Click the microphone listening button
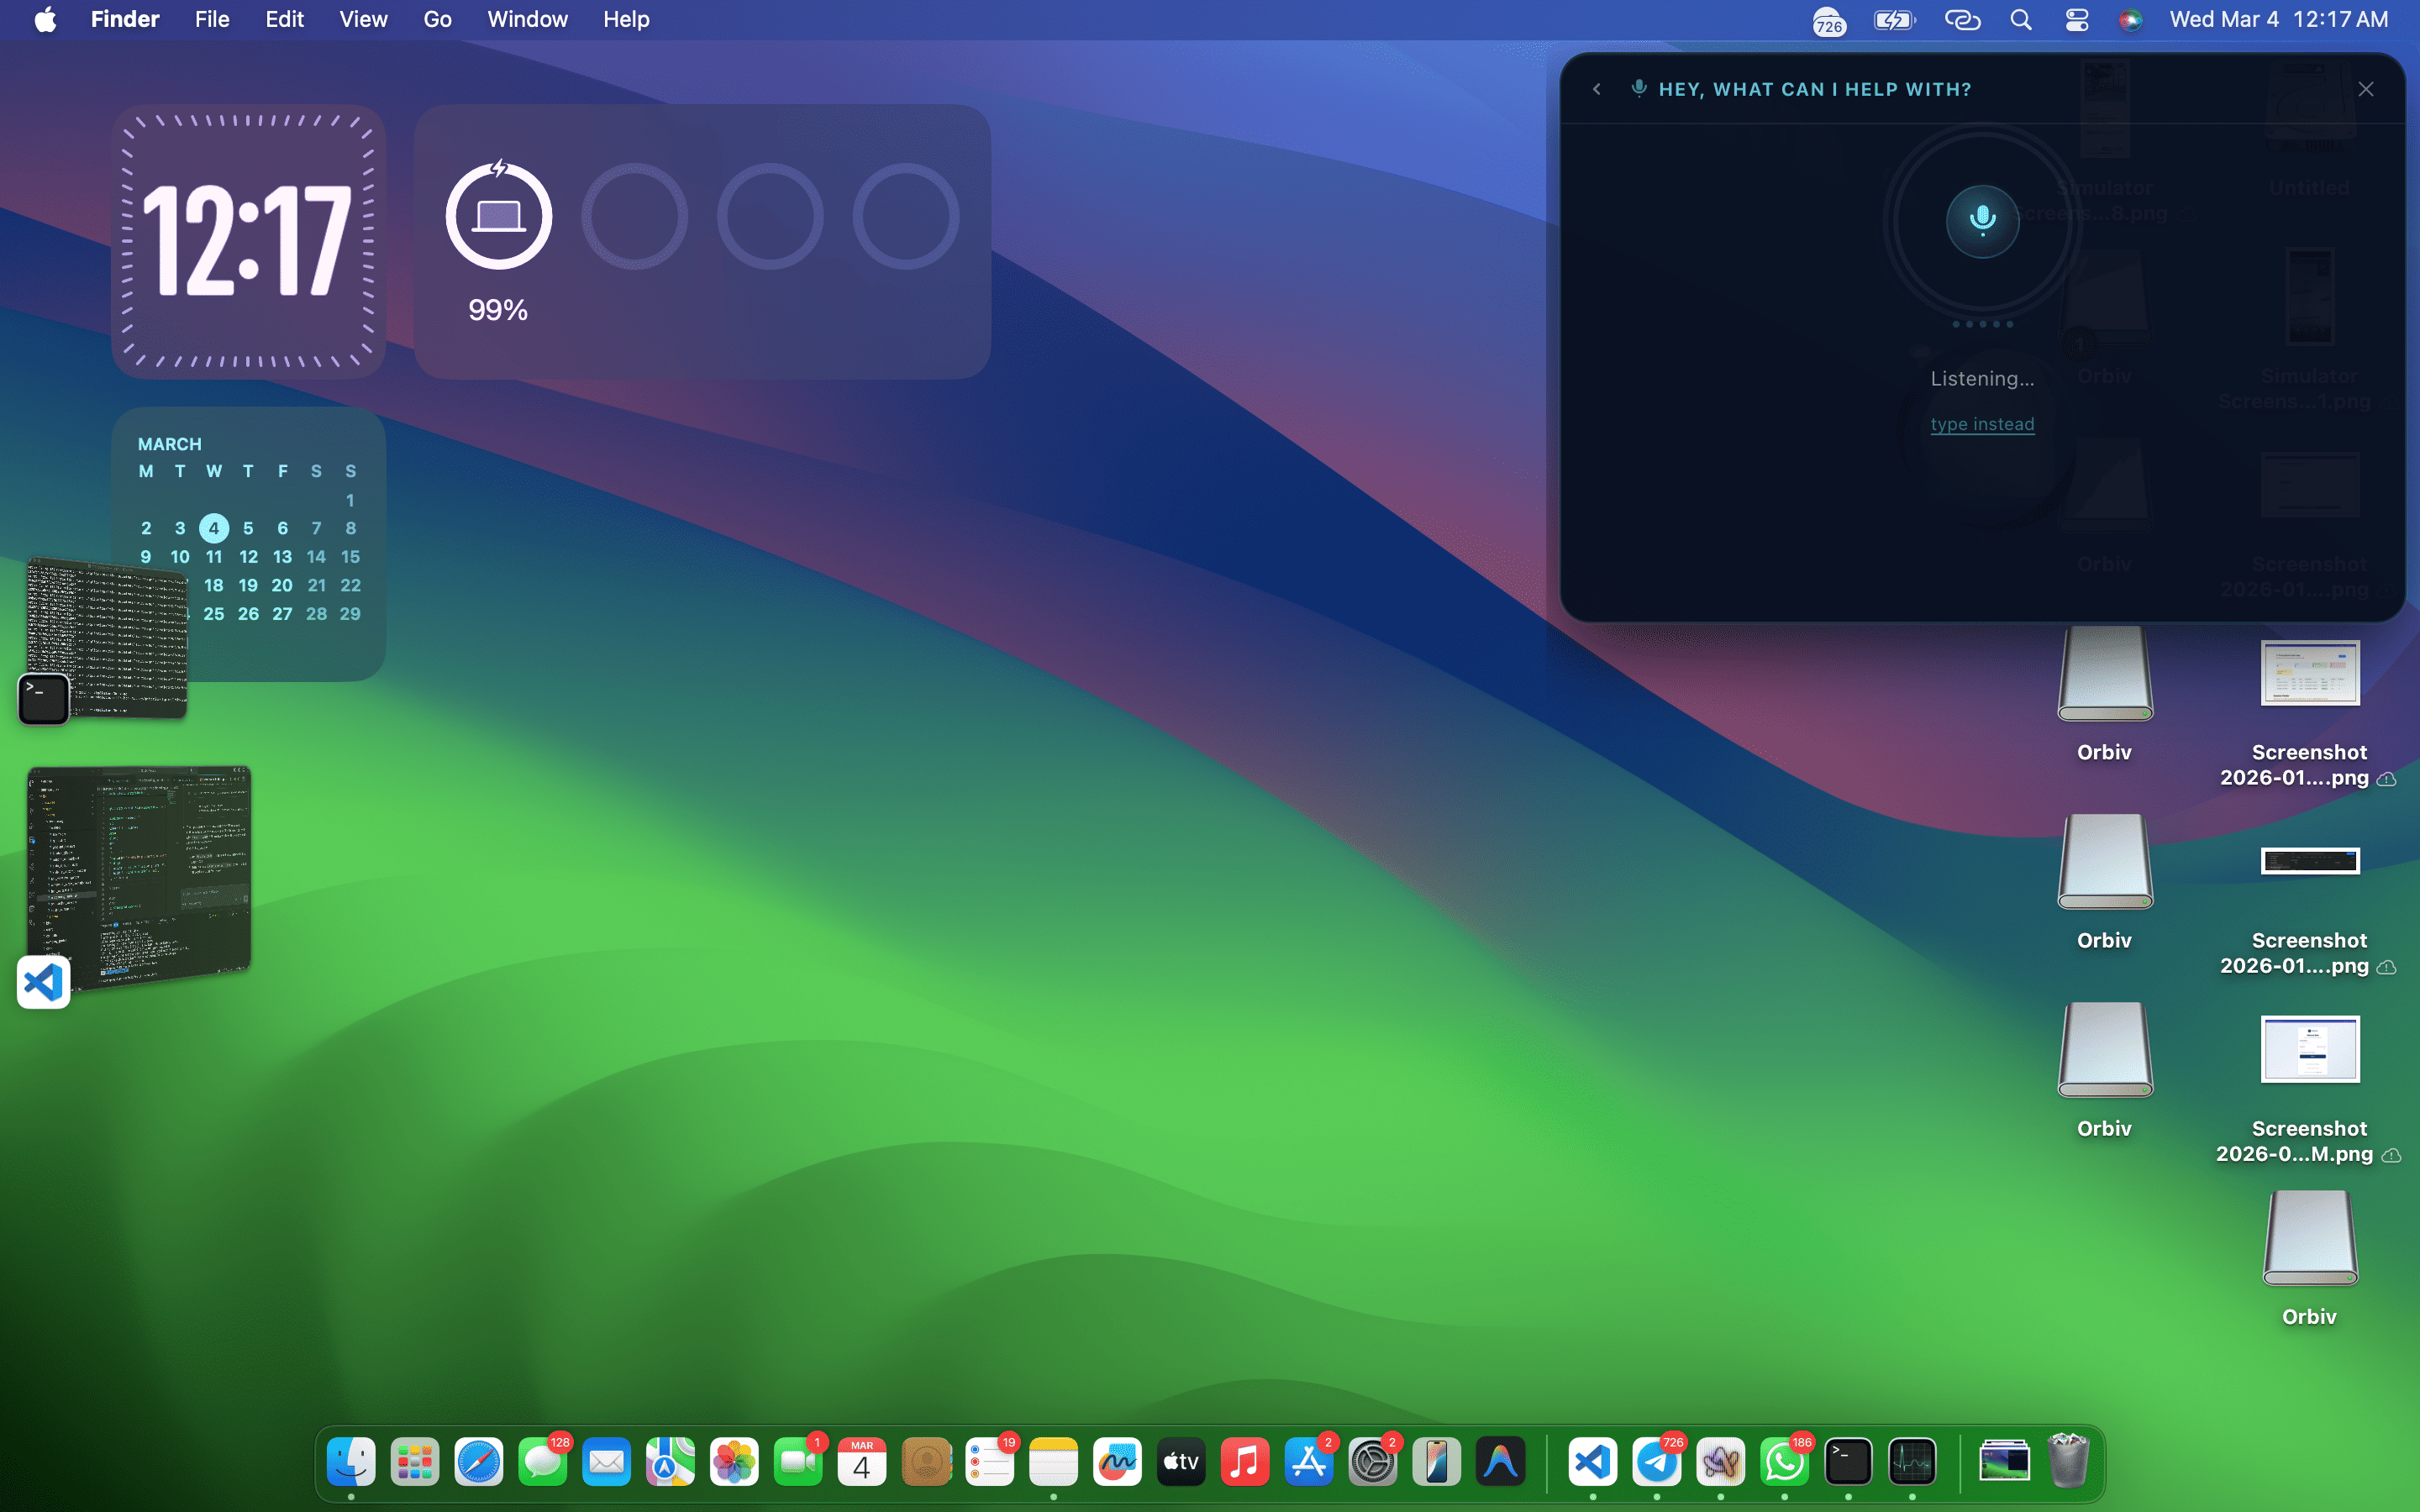 click(1982, 220)
